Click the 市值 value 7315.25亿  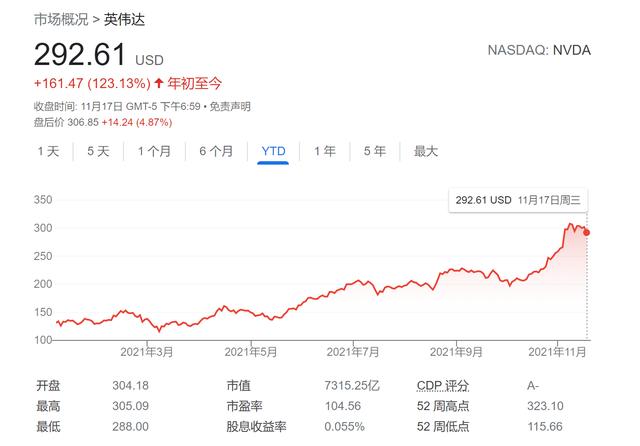point(352,386)
